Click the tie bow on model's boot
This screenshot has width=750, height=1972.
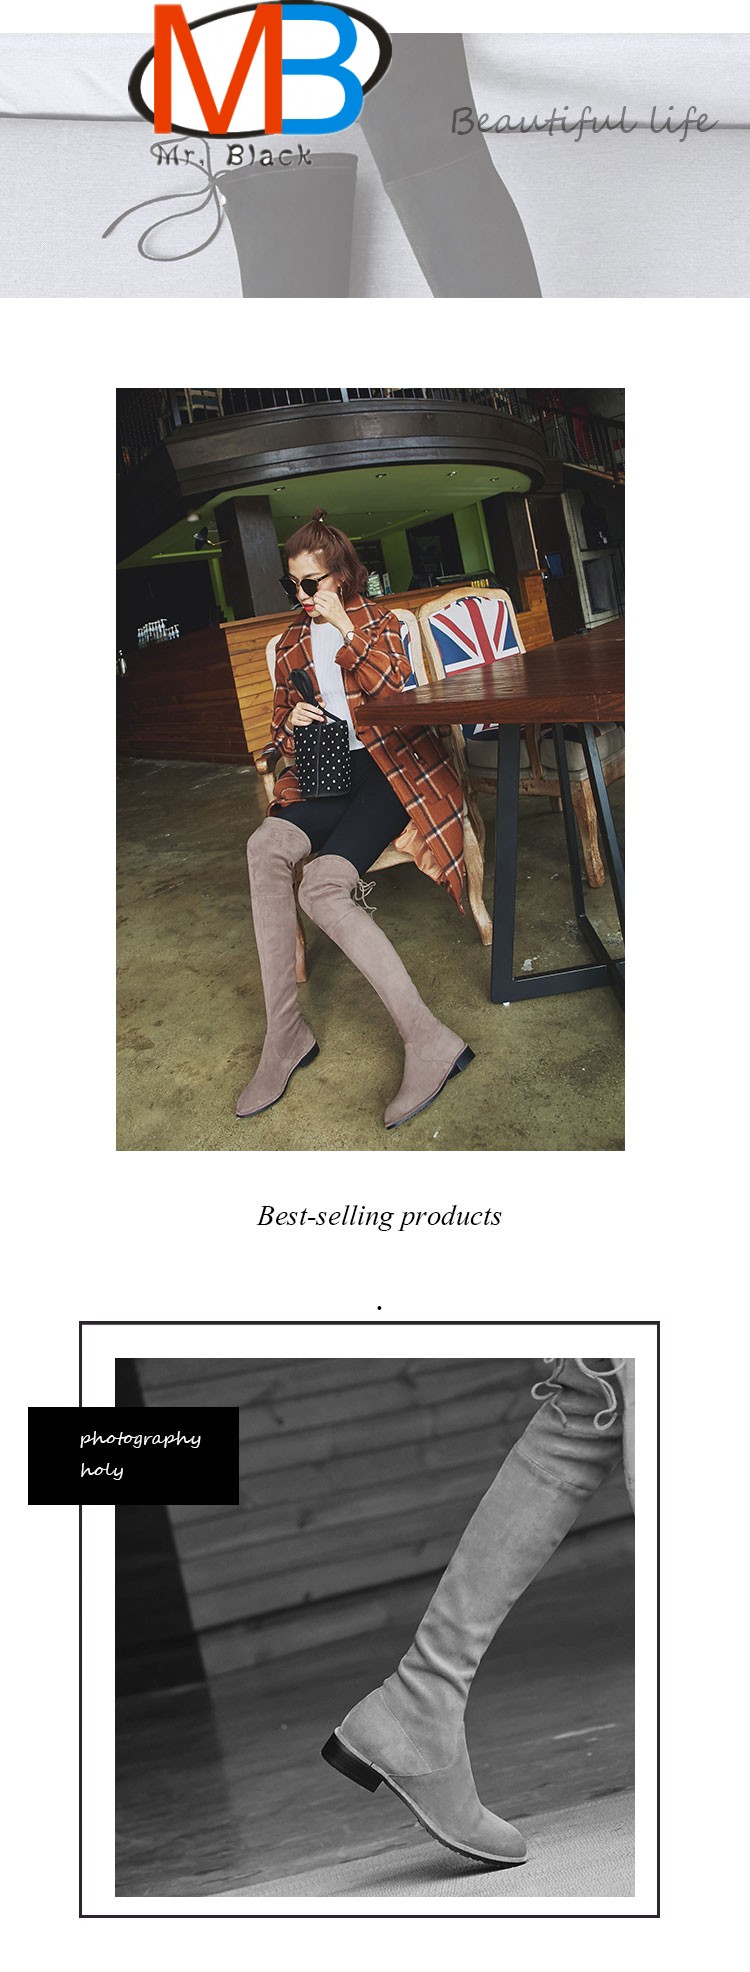click(365, 895)
